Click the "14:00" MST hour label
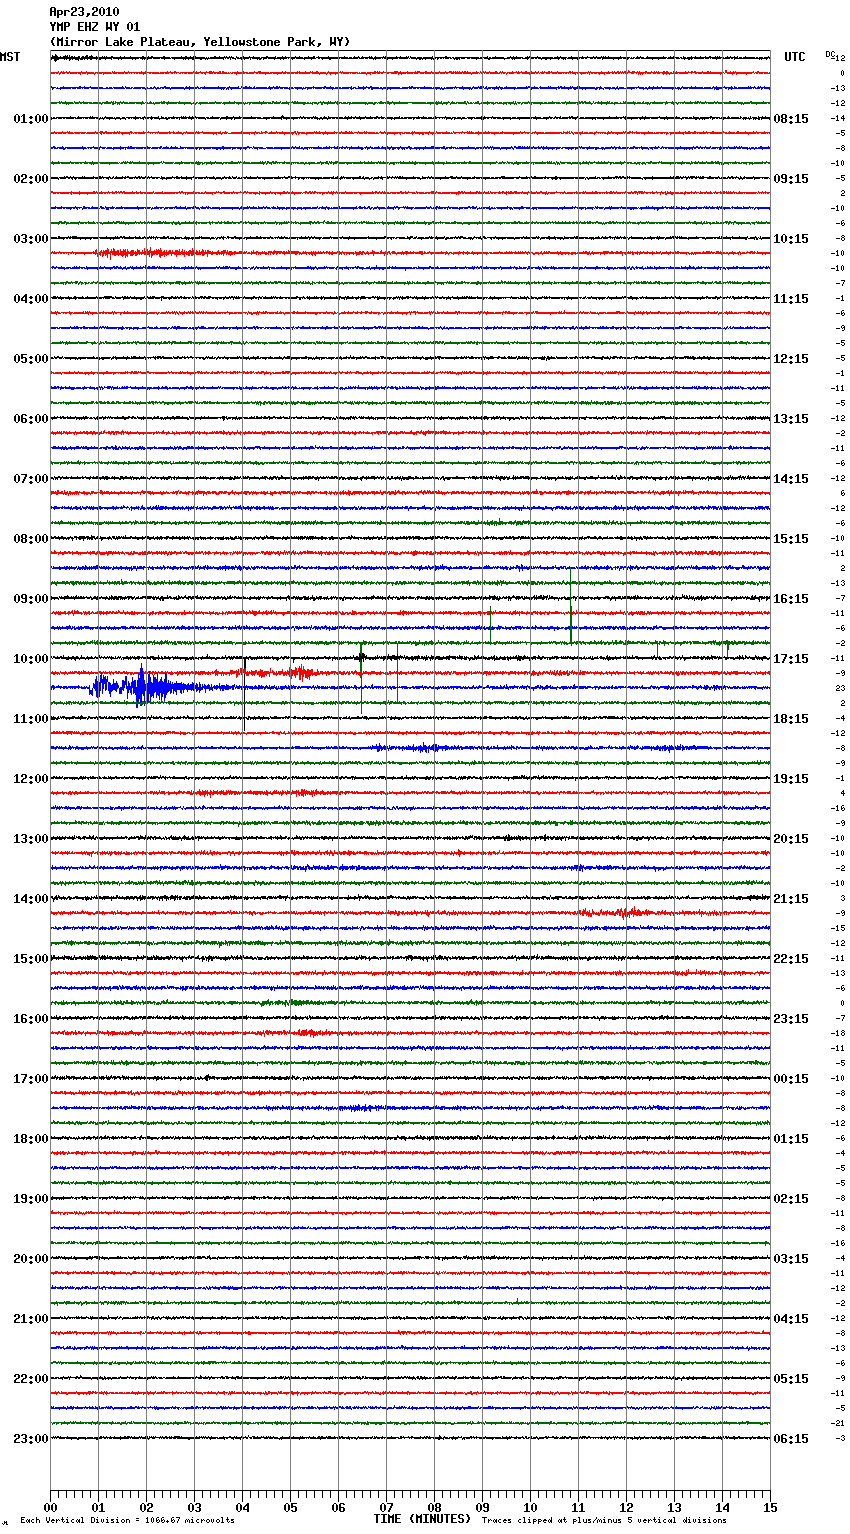Screen dimensions: 850x1534 pos(30,899)
